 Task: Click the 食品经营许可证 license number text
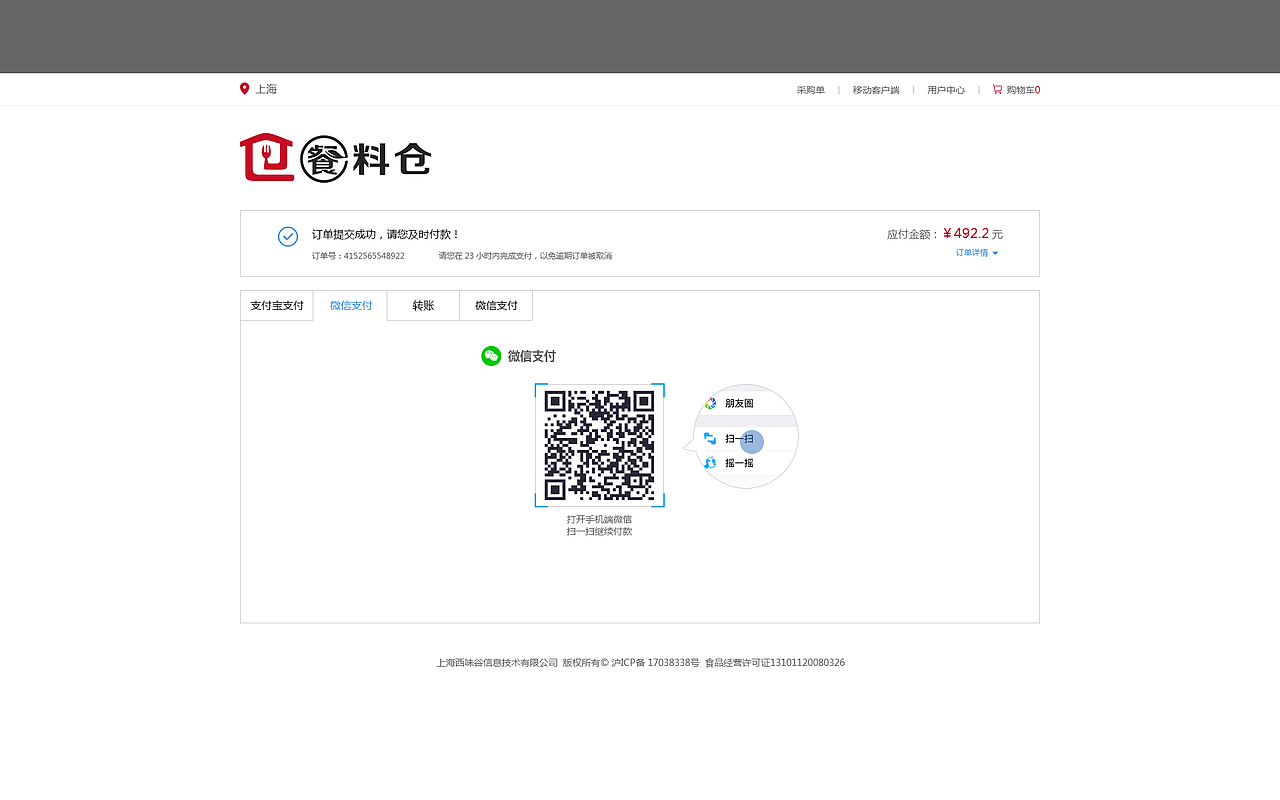point(775,662)
